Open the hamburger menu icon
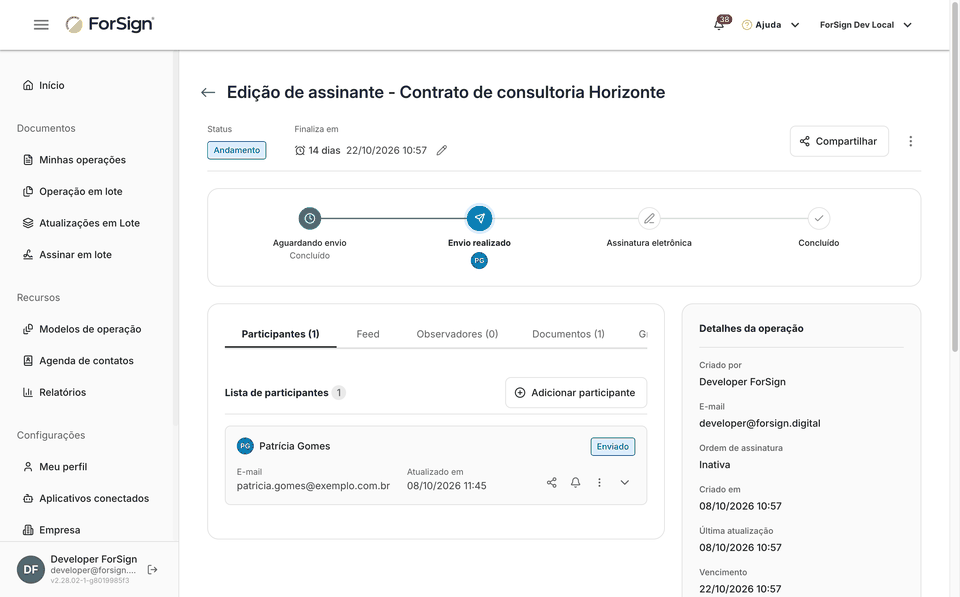The image size is (960, 597). (41, 25)
